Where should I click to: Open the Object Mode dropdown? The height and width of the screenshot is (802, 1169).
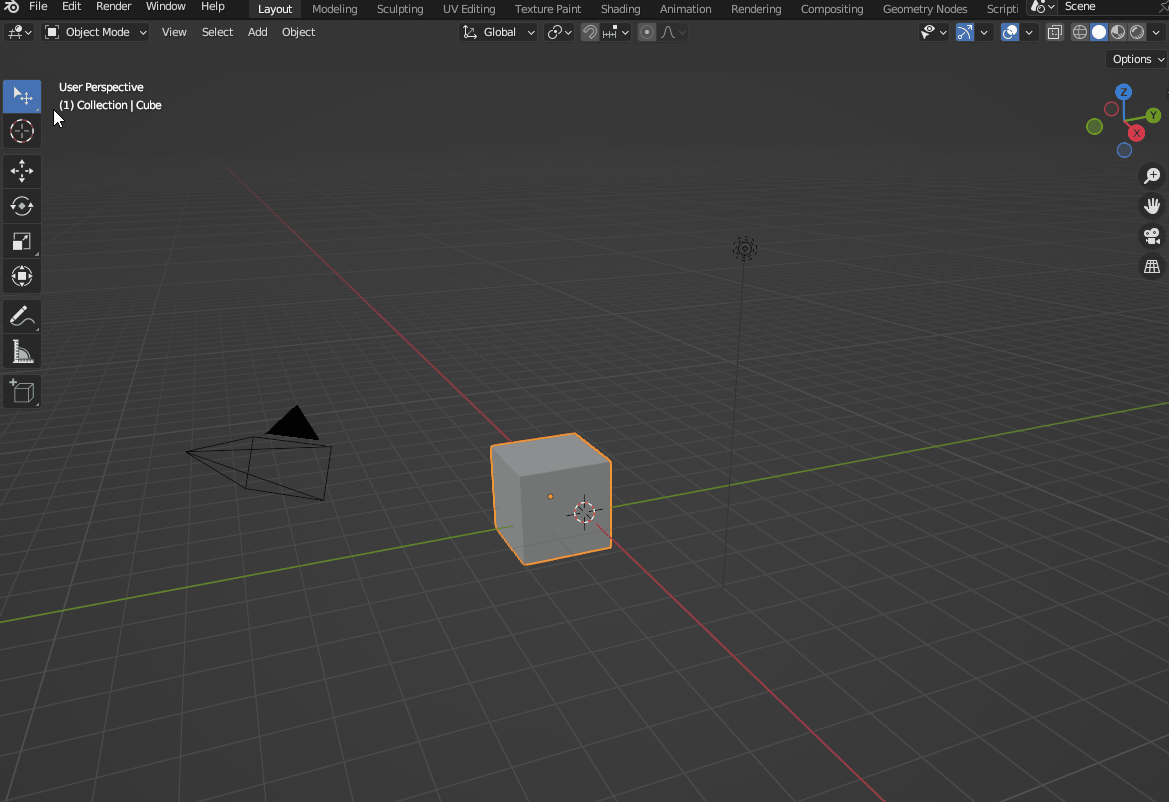[x=95, y=32]
